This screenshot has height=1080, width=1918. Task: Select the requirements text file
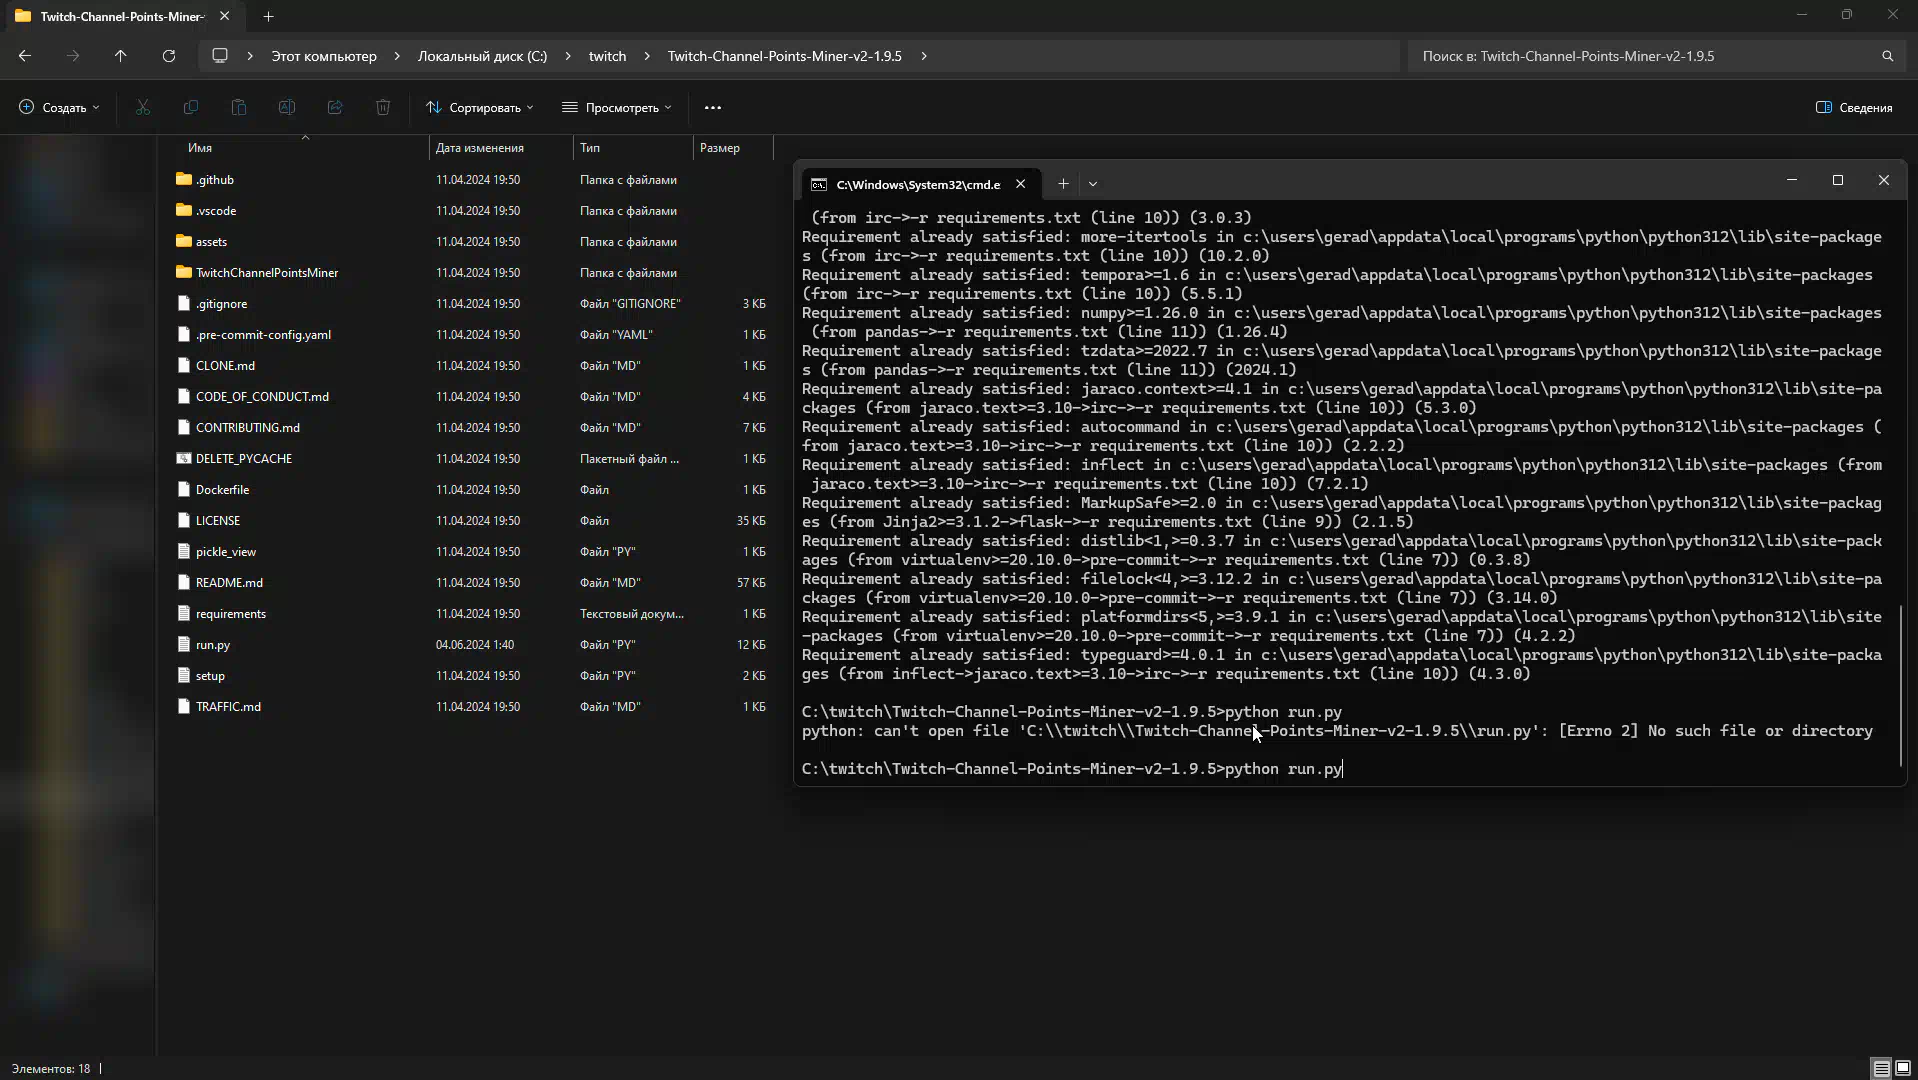pyautogui.click(x=231, y=613)
